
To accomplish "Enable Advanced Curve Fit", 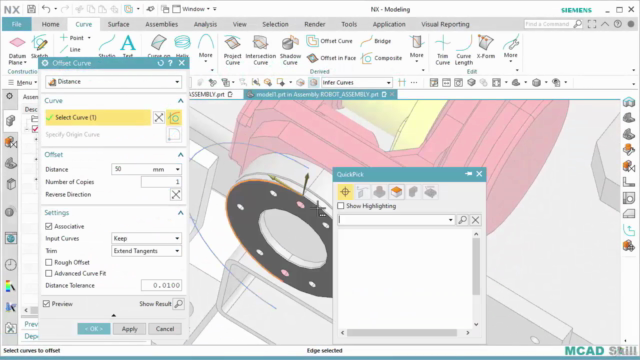I will click(x=49, y=273).
